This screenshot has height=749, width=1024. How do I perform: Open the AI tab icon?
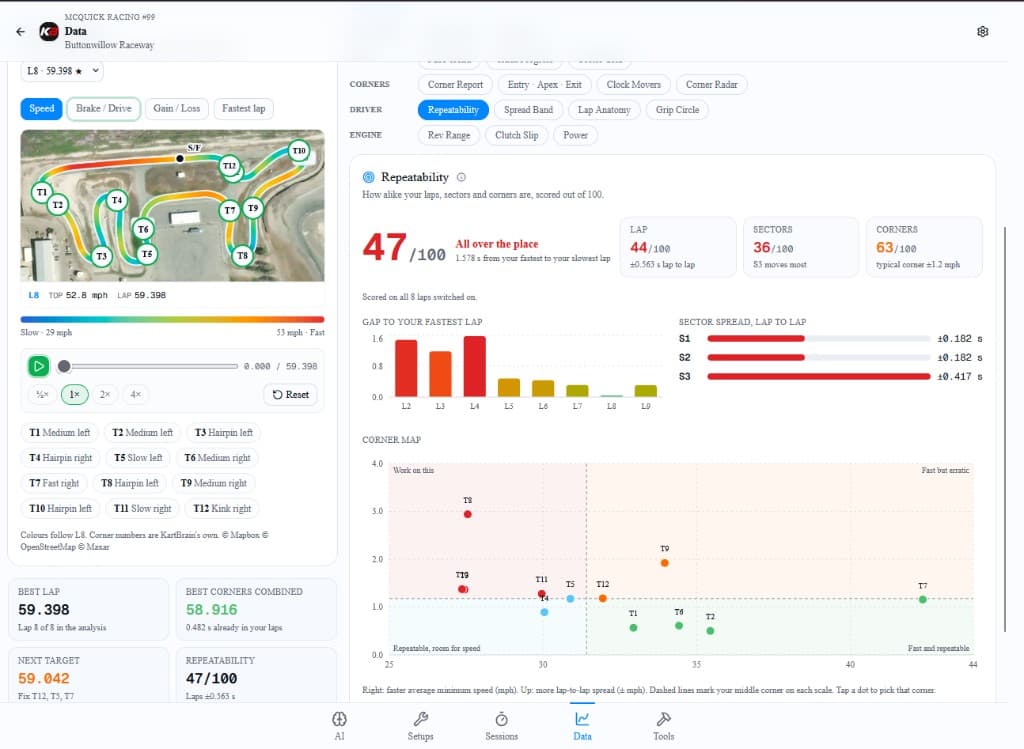tap(339, 719)
